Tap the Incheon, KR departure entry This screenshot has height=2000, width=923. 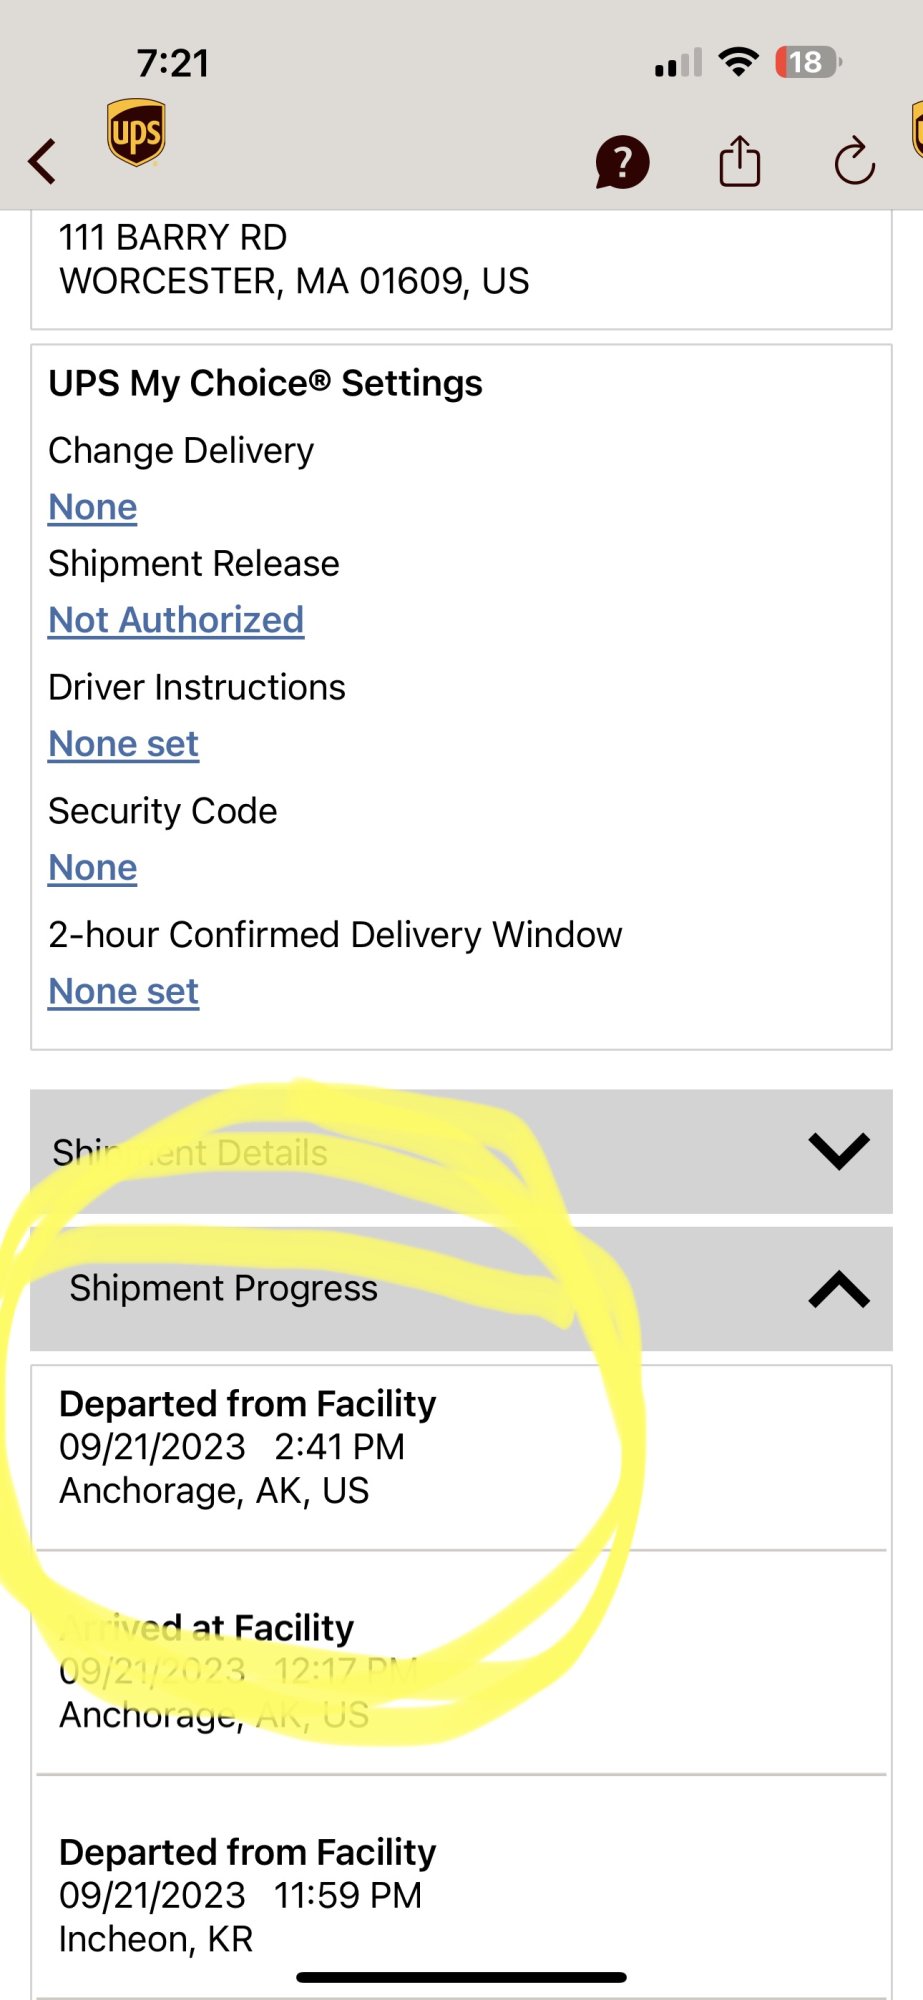pos(247,1895)
